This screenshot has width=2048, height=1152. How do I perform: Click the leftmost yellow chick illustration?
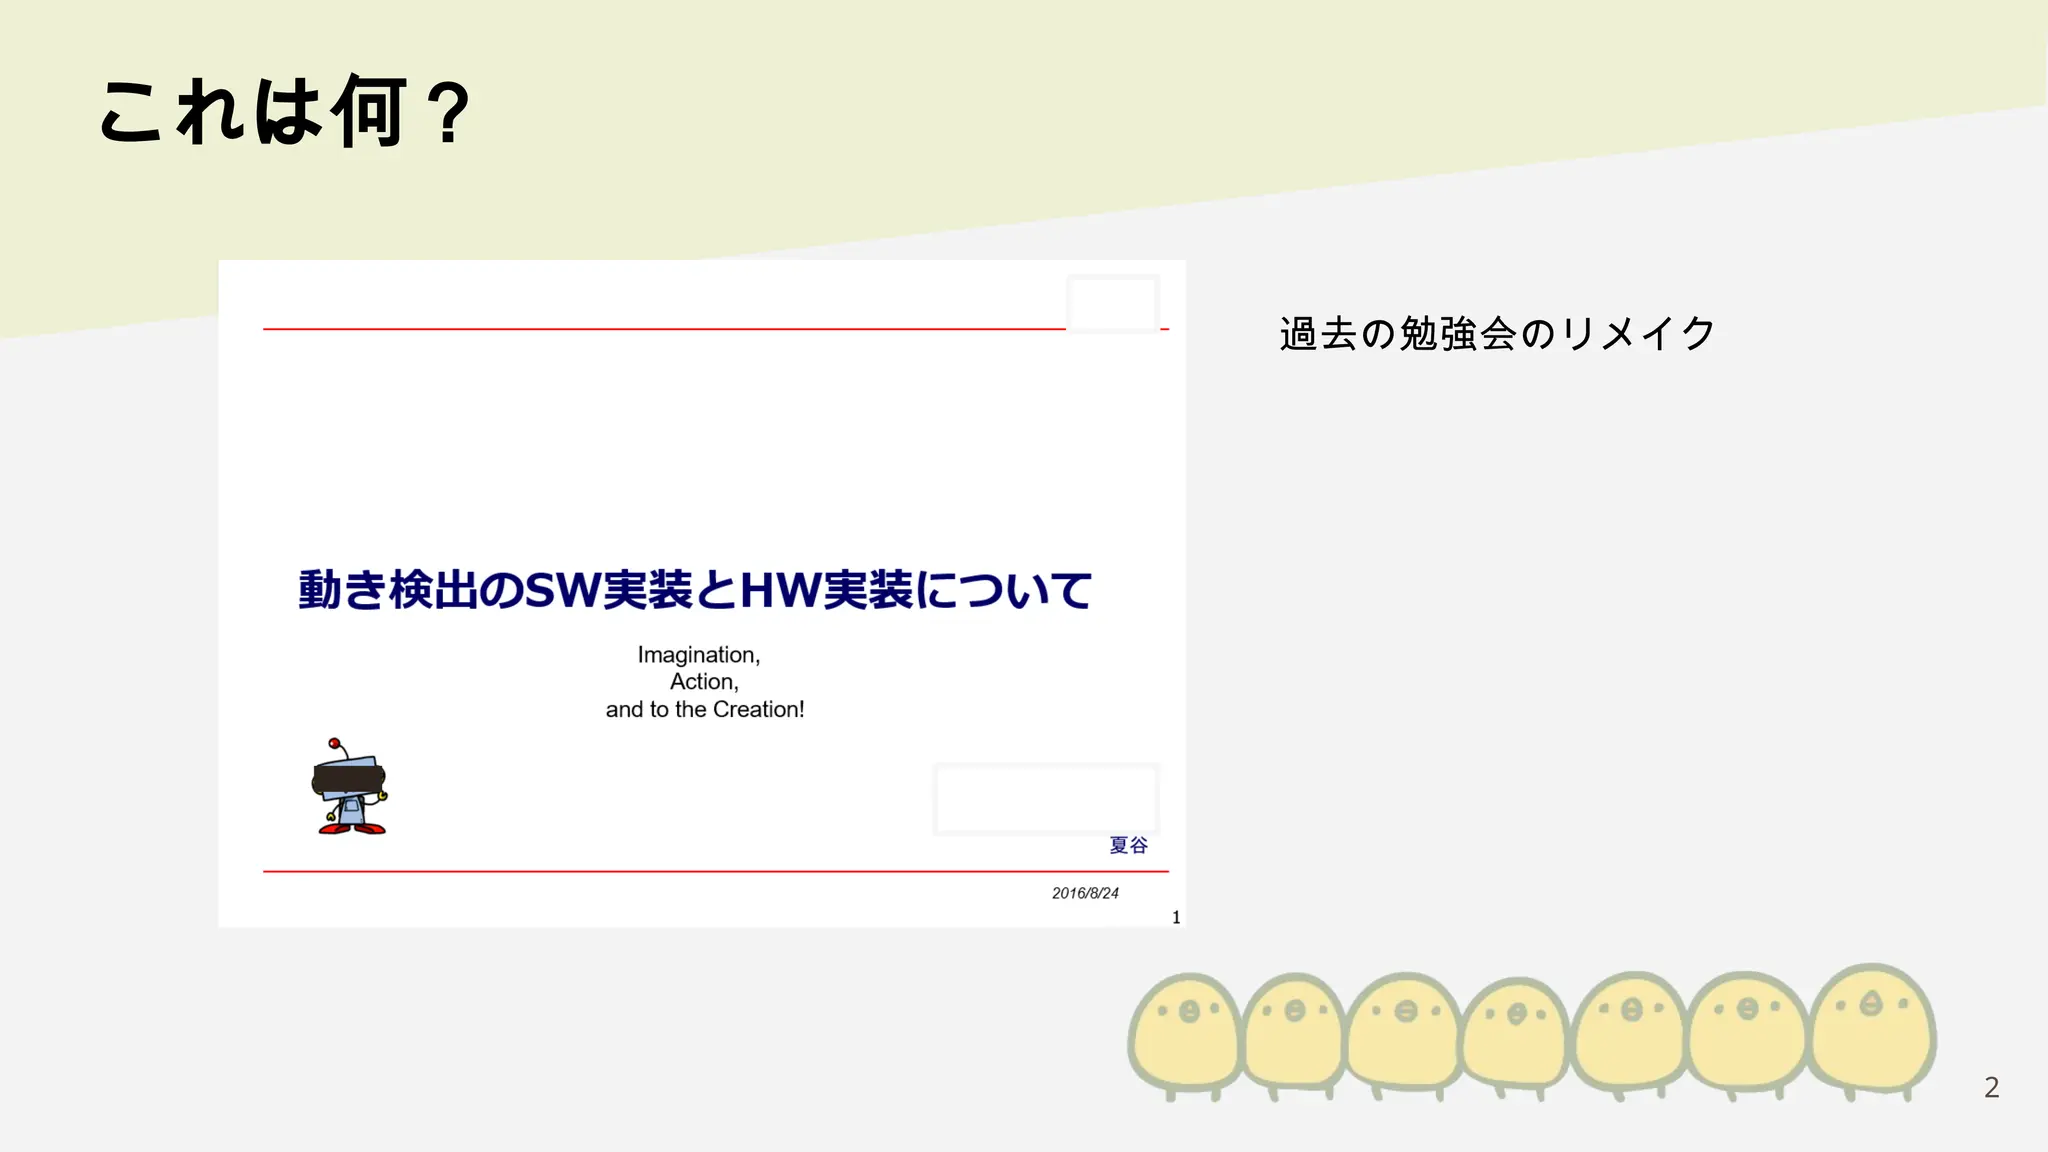coord(1185,1032)
